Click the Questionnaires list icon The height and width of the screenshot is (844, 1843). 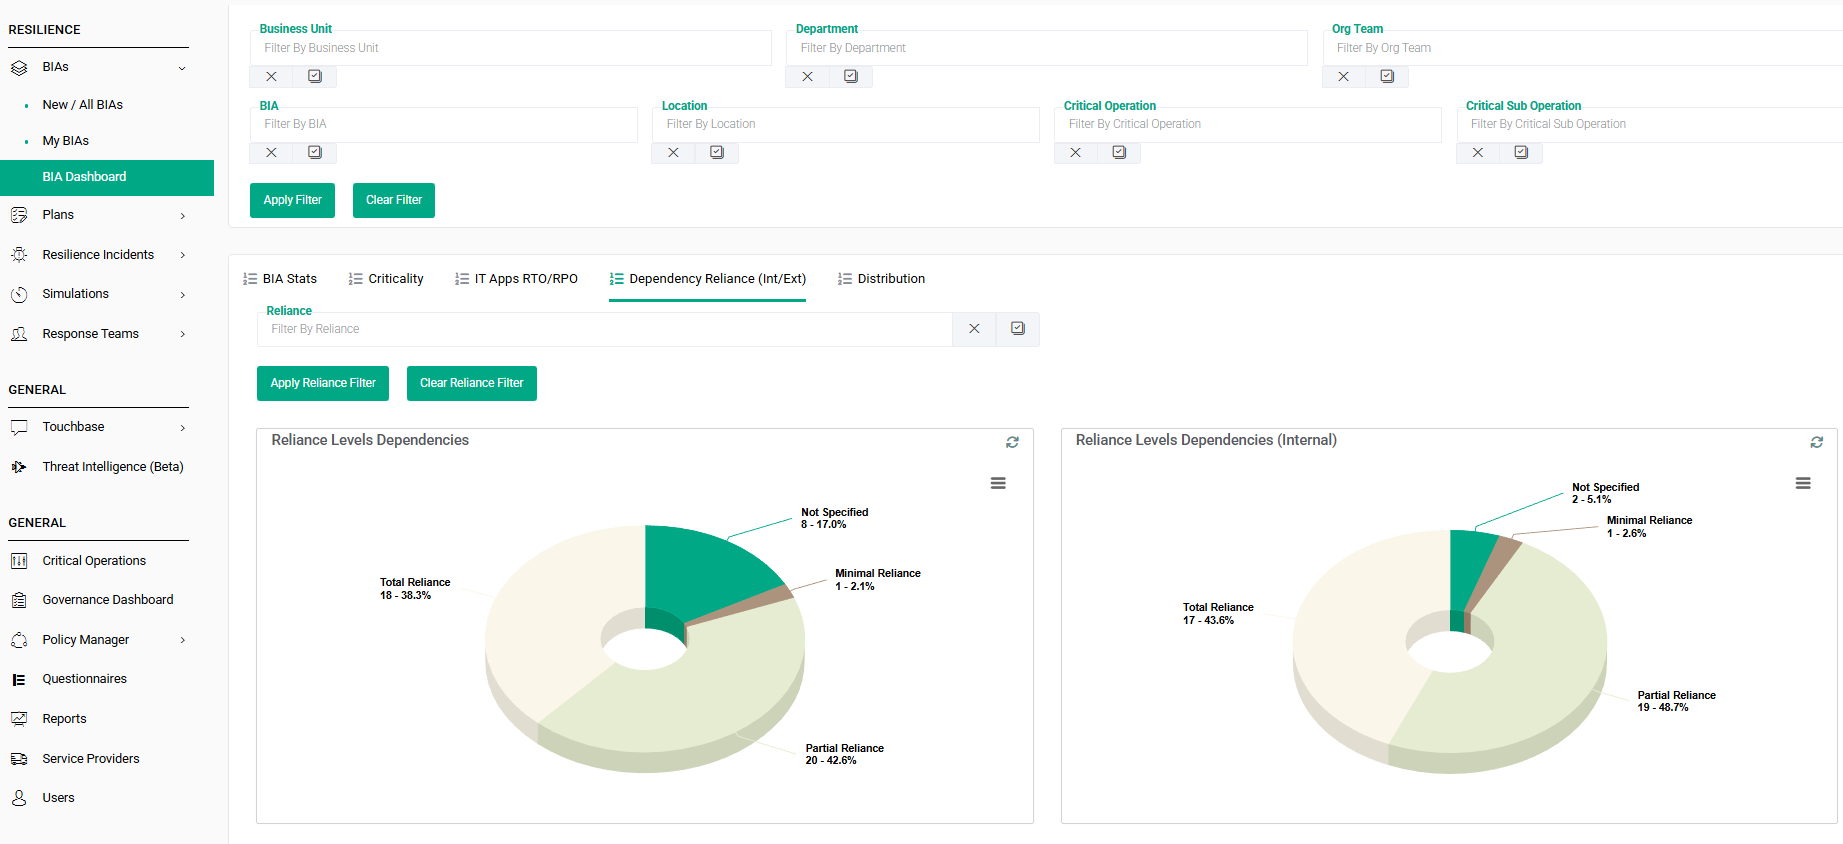point(19,679)
